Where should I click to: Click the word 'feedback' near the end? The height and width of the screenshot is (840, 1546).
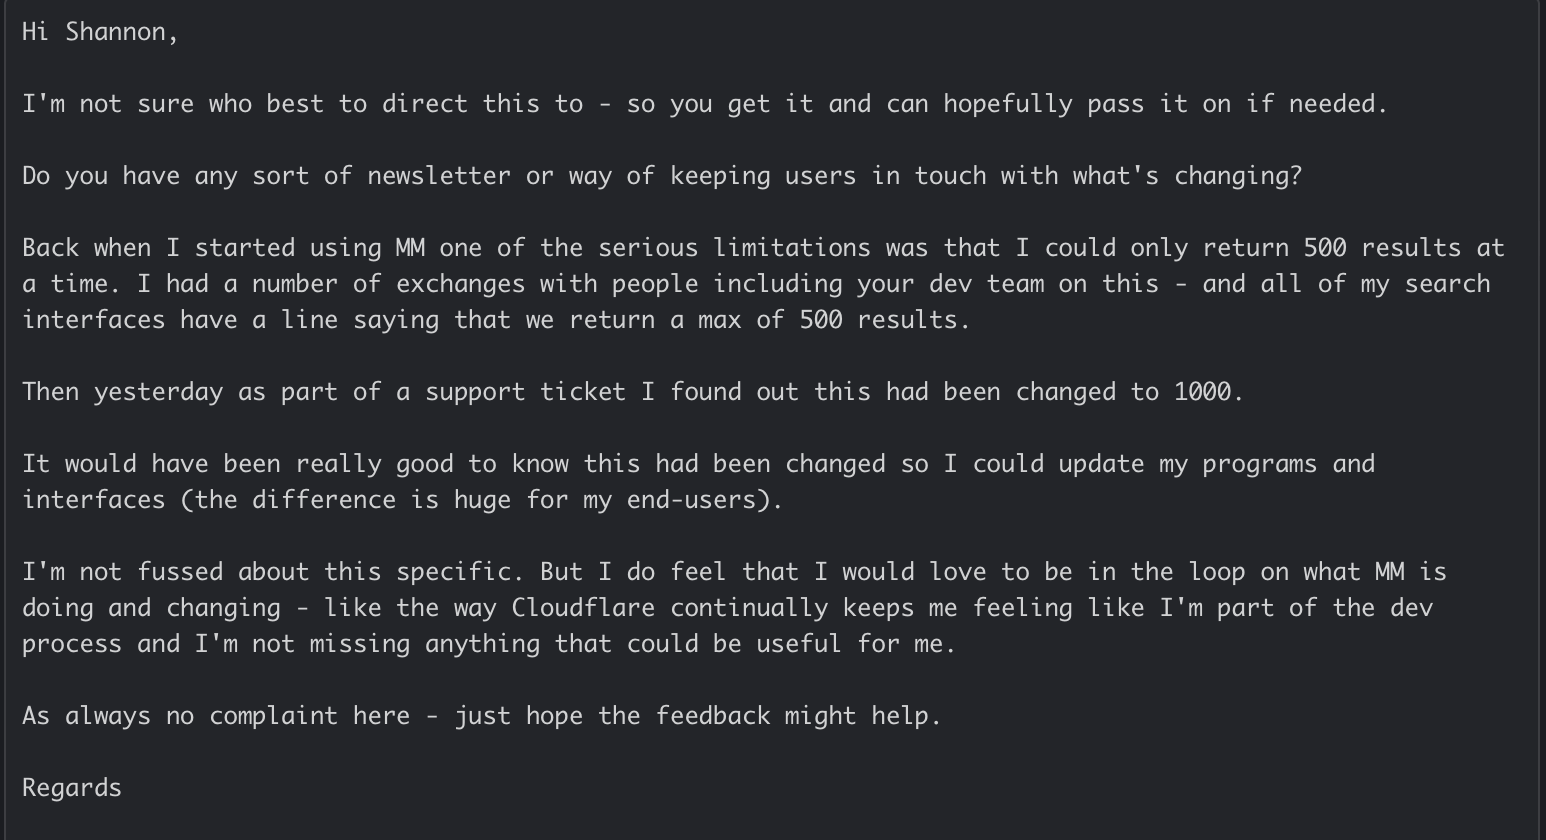coord(713,716)
